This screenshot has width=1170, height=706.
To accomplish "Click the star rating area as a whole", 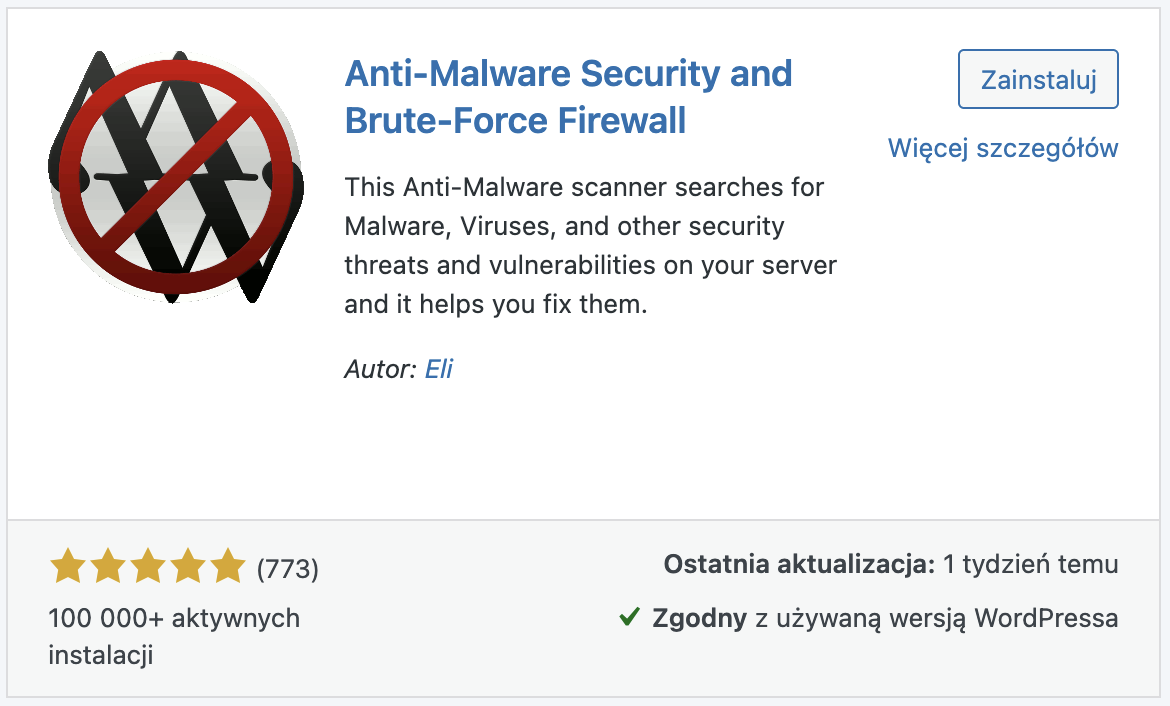I will [146, 566].
